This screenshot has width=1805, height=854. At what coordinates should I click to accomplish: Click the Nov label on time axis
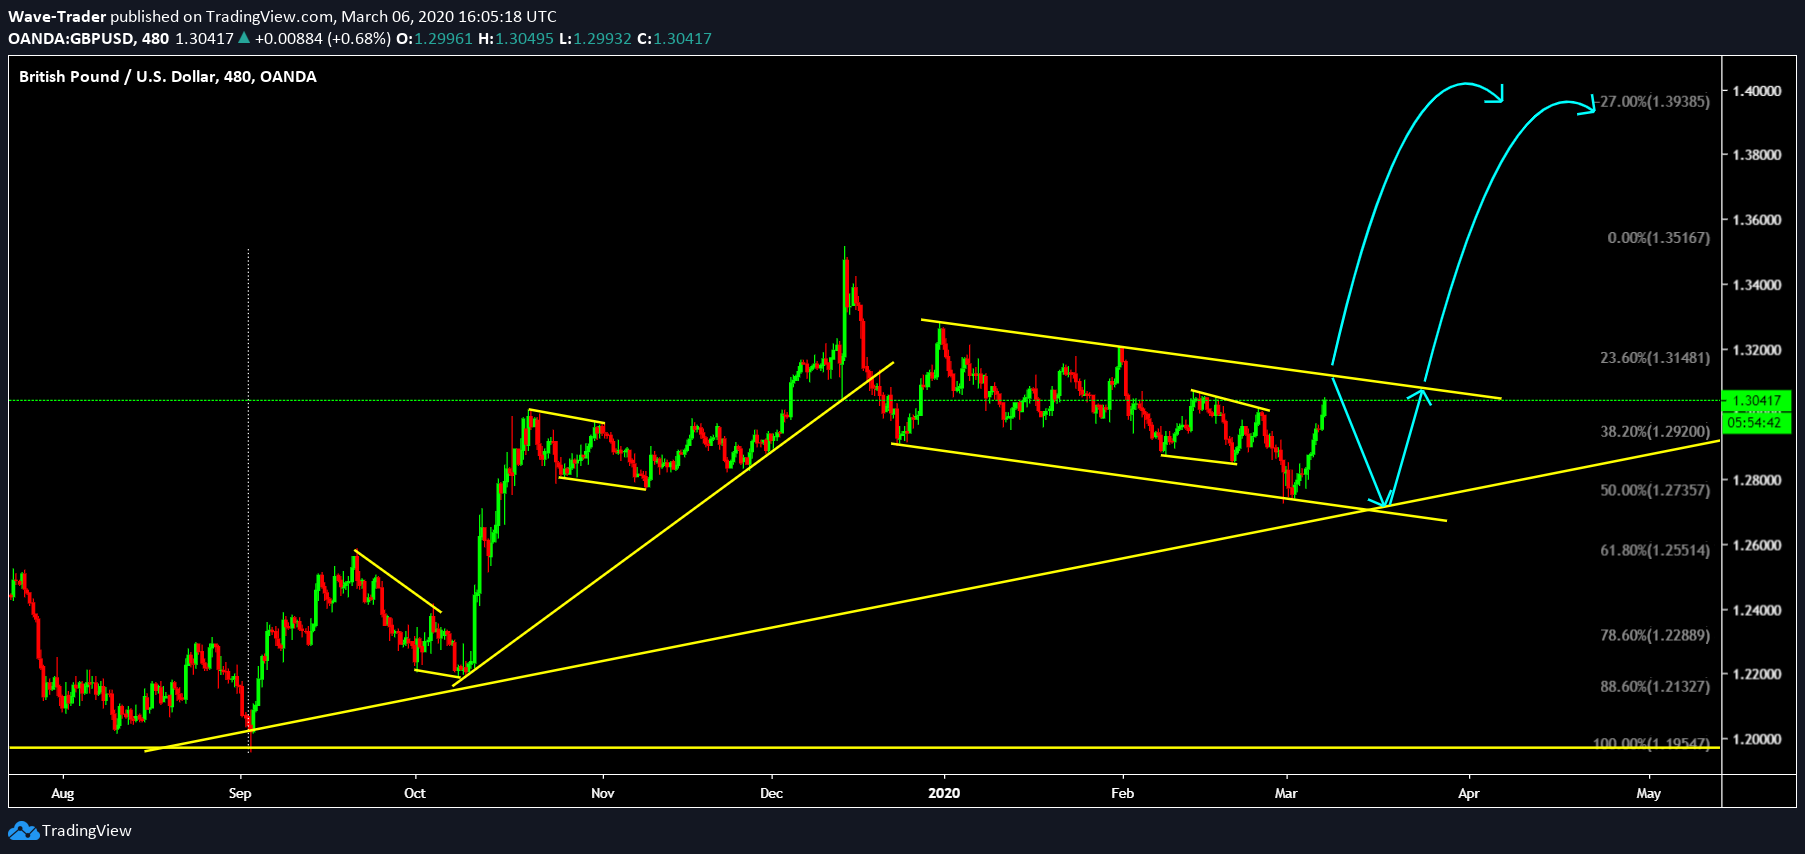[x=603, y=794]
